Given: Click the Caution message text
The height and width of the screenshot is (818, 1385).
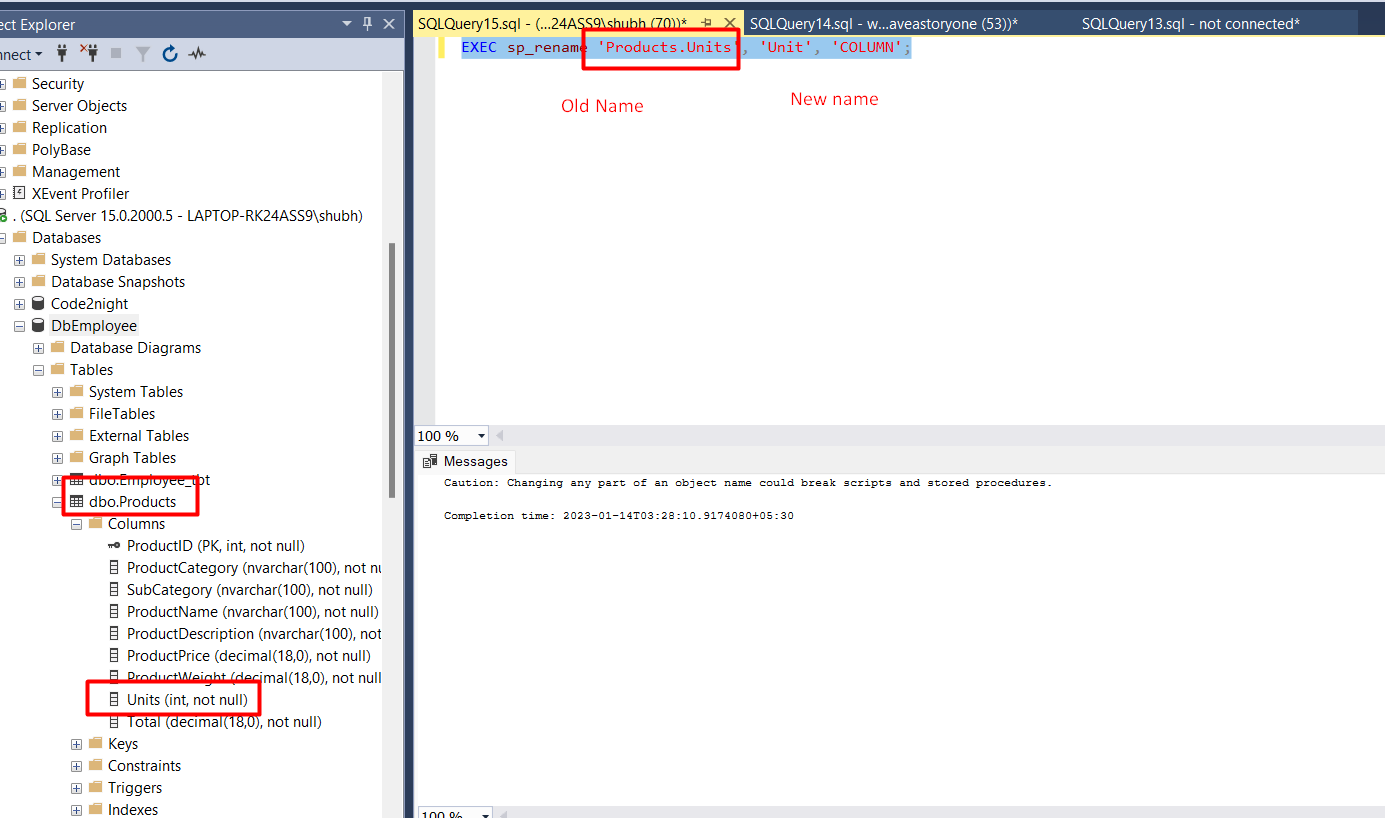Looking at the screenshot, I should (x=748, y=483).
